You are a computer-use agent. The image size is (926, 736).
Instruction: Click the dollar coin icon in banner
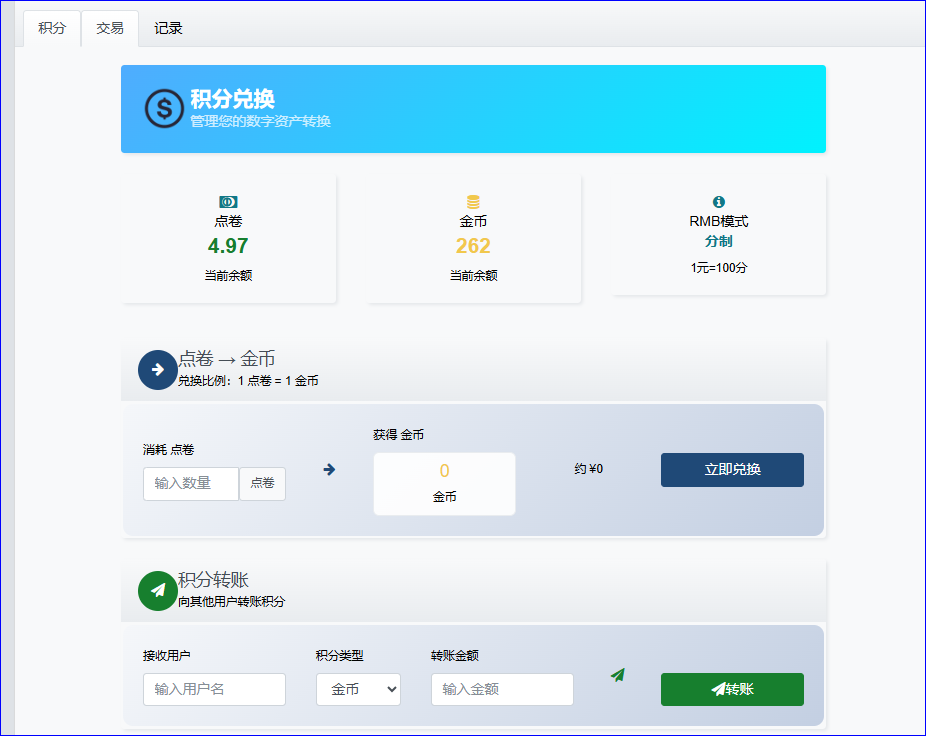point(164,109)
